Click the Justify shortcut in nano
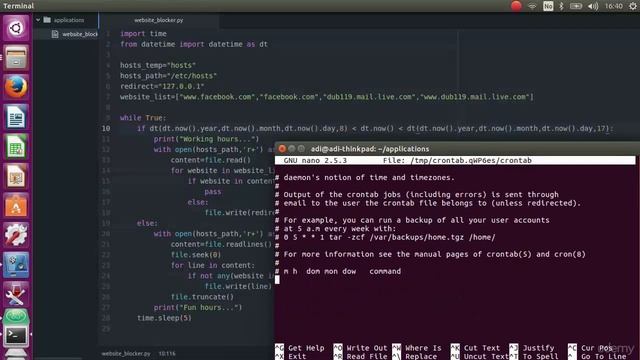 click(x=532, y=348)
